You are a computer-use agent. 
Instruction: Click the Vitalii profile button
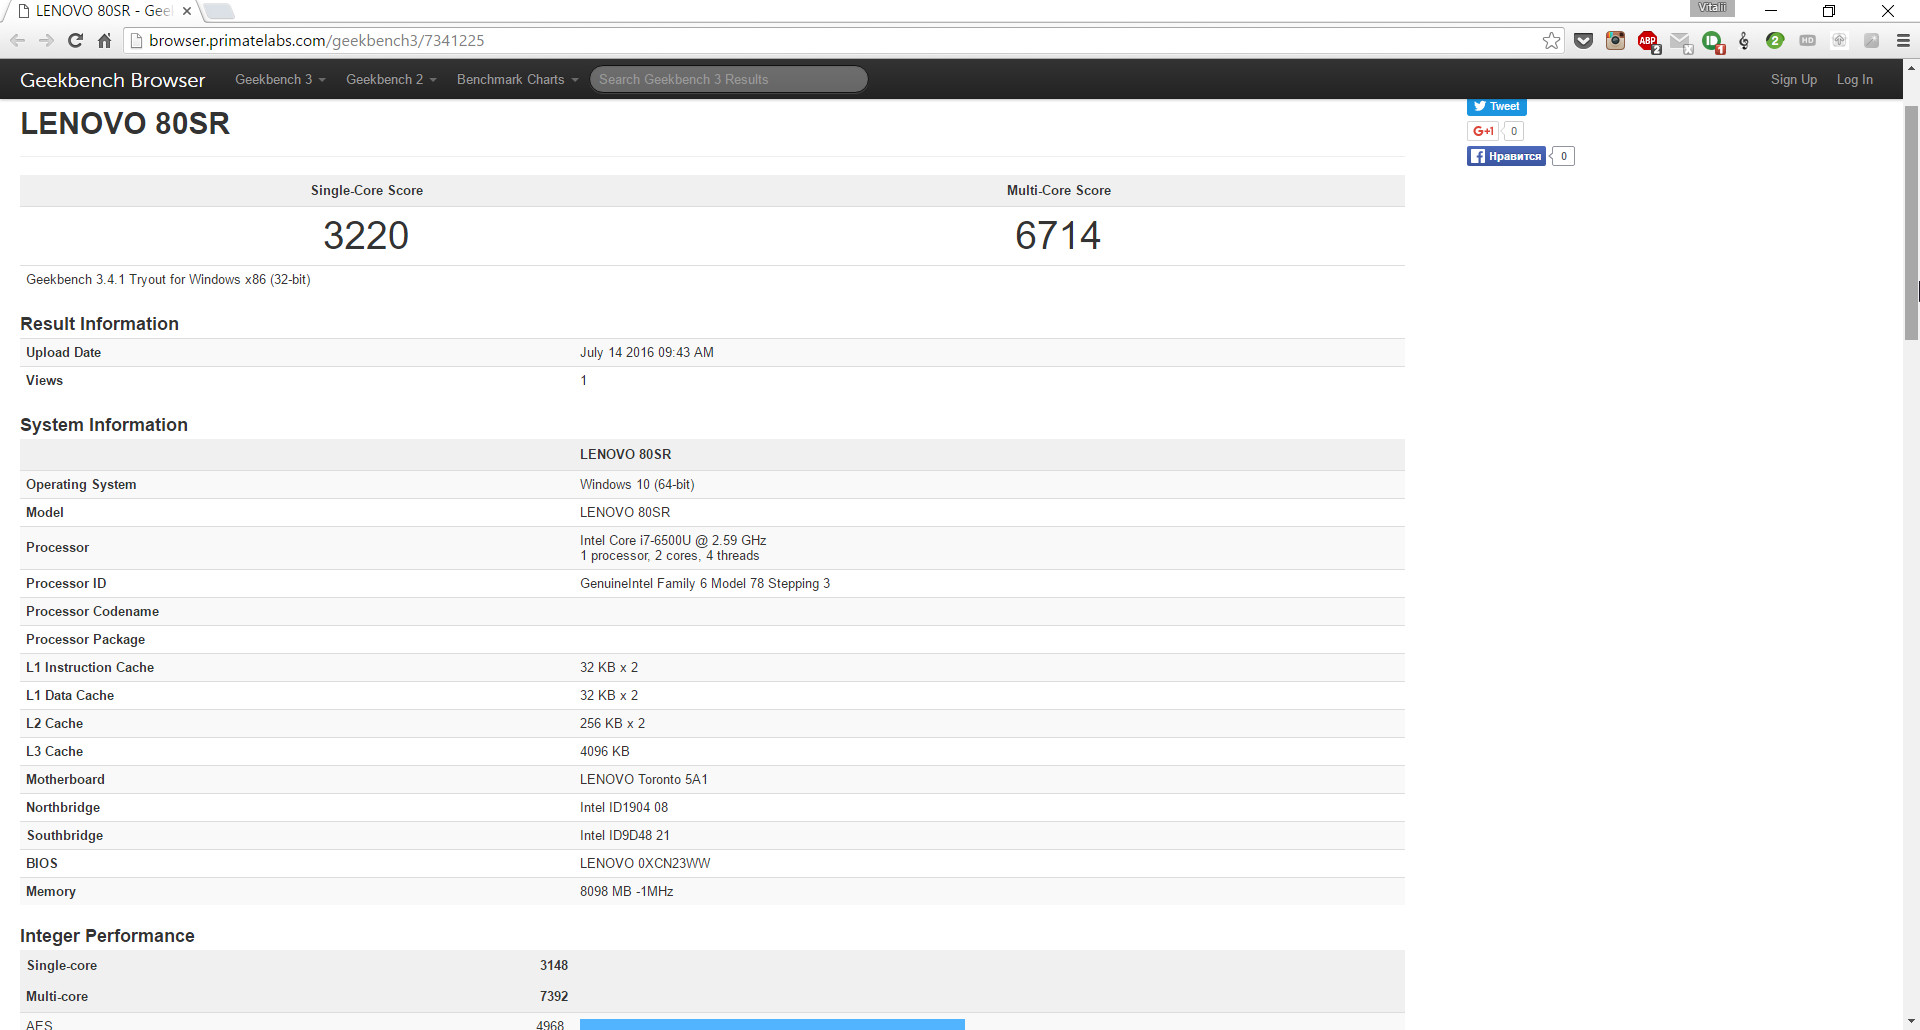pyautogui.click(x=1712, y=8)
